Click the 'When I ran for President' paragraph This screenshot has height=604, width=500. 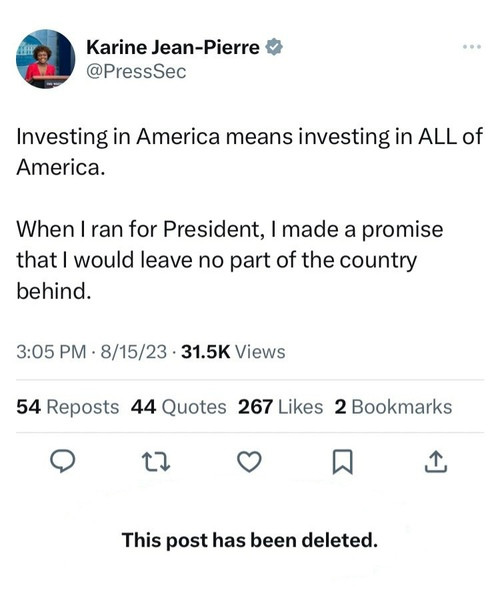click(x=230, y=260)
